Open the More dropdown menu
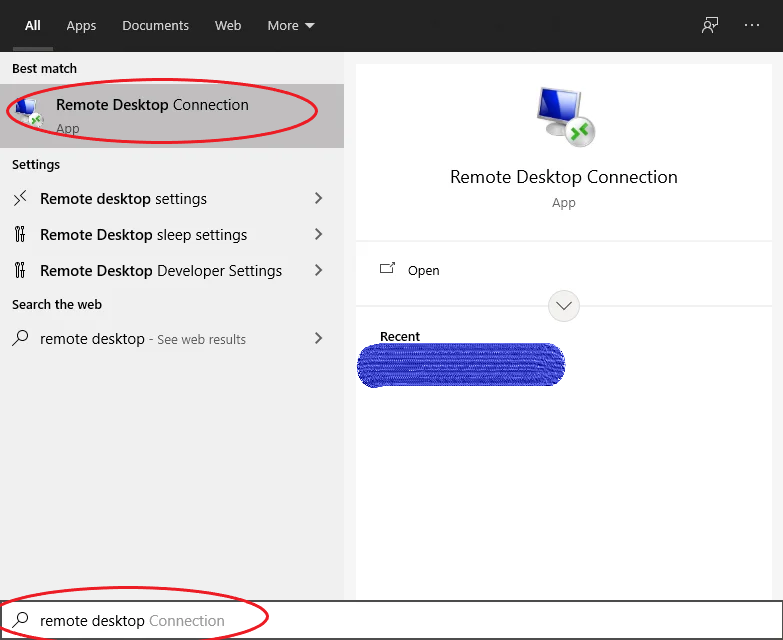The image size is (783, 640). [291, 25]
